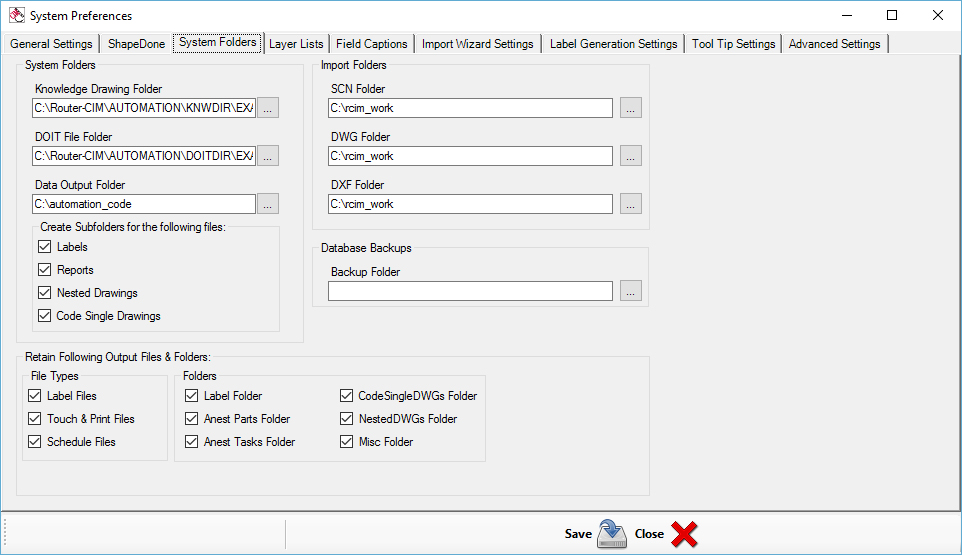962x555 pixels.
Task: Browse for Knowledge Drawing Folder
Action: pyautogui.click(x=267, y=108)
